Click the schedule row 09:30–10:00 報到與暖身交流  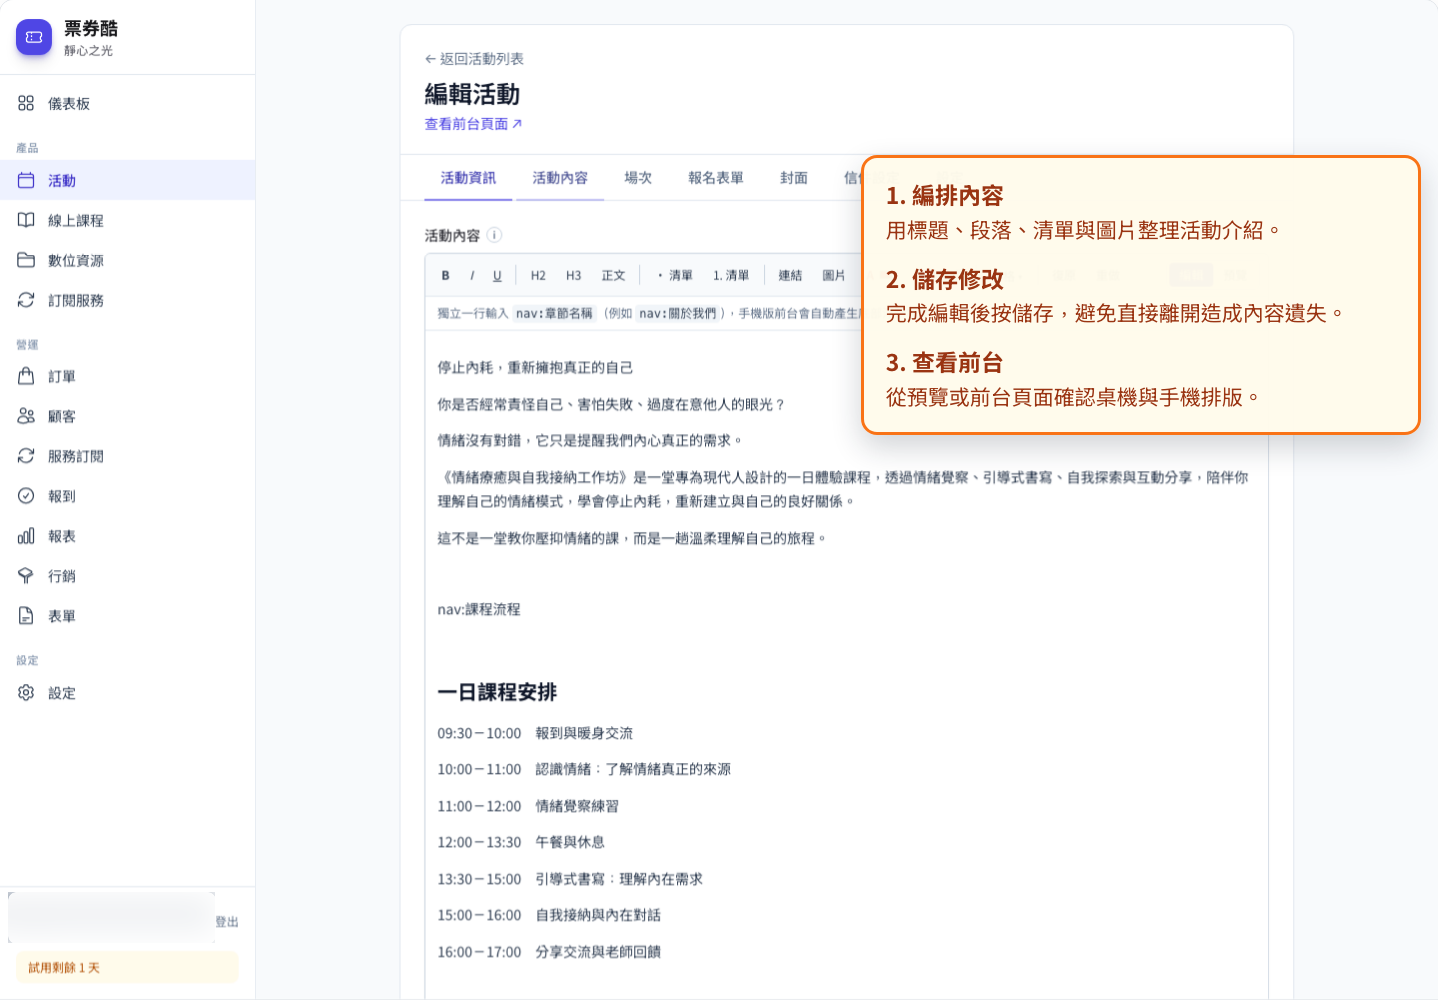(x=535, y=733)
